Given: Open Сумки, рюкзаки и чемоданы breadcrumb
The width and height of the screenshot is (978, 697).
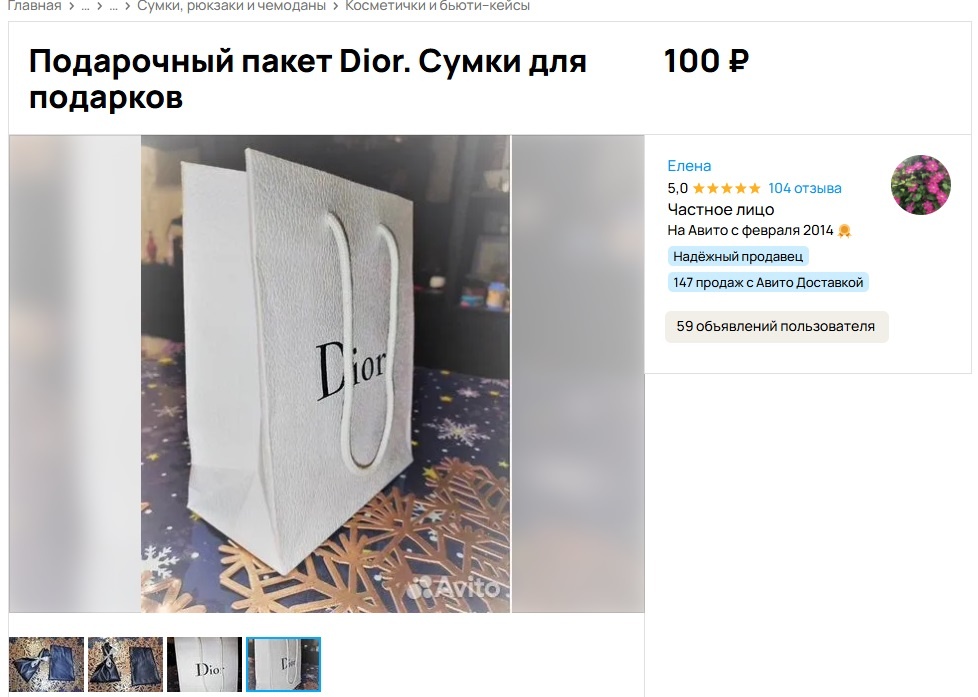Looking at the screenshot, I should click(231, 6).
